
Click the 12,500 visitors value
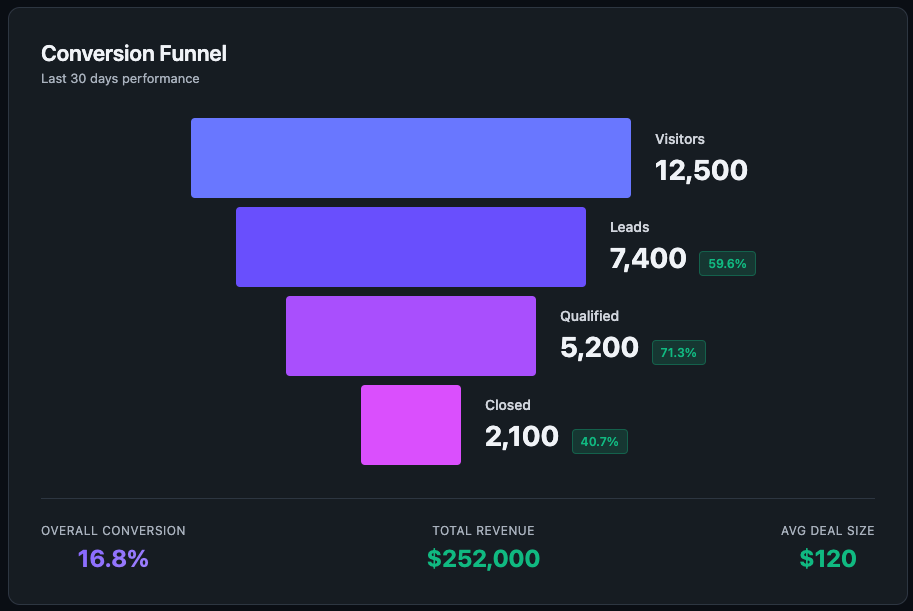(701, 170)
